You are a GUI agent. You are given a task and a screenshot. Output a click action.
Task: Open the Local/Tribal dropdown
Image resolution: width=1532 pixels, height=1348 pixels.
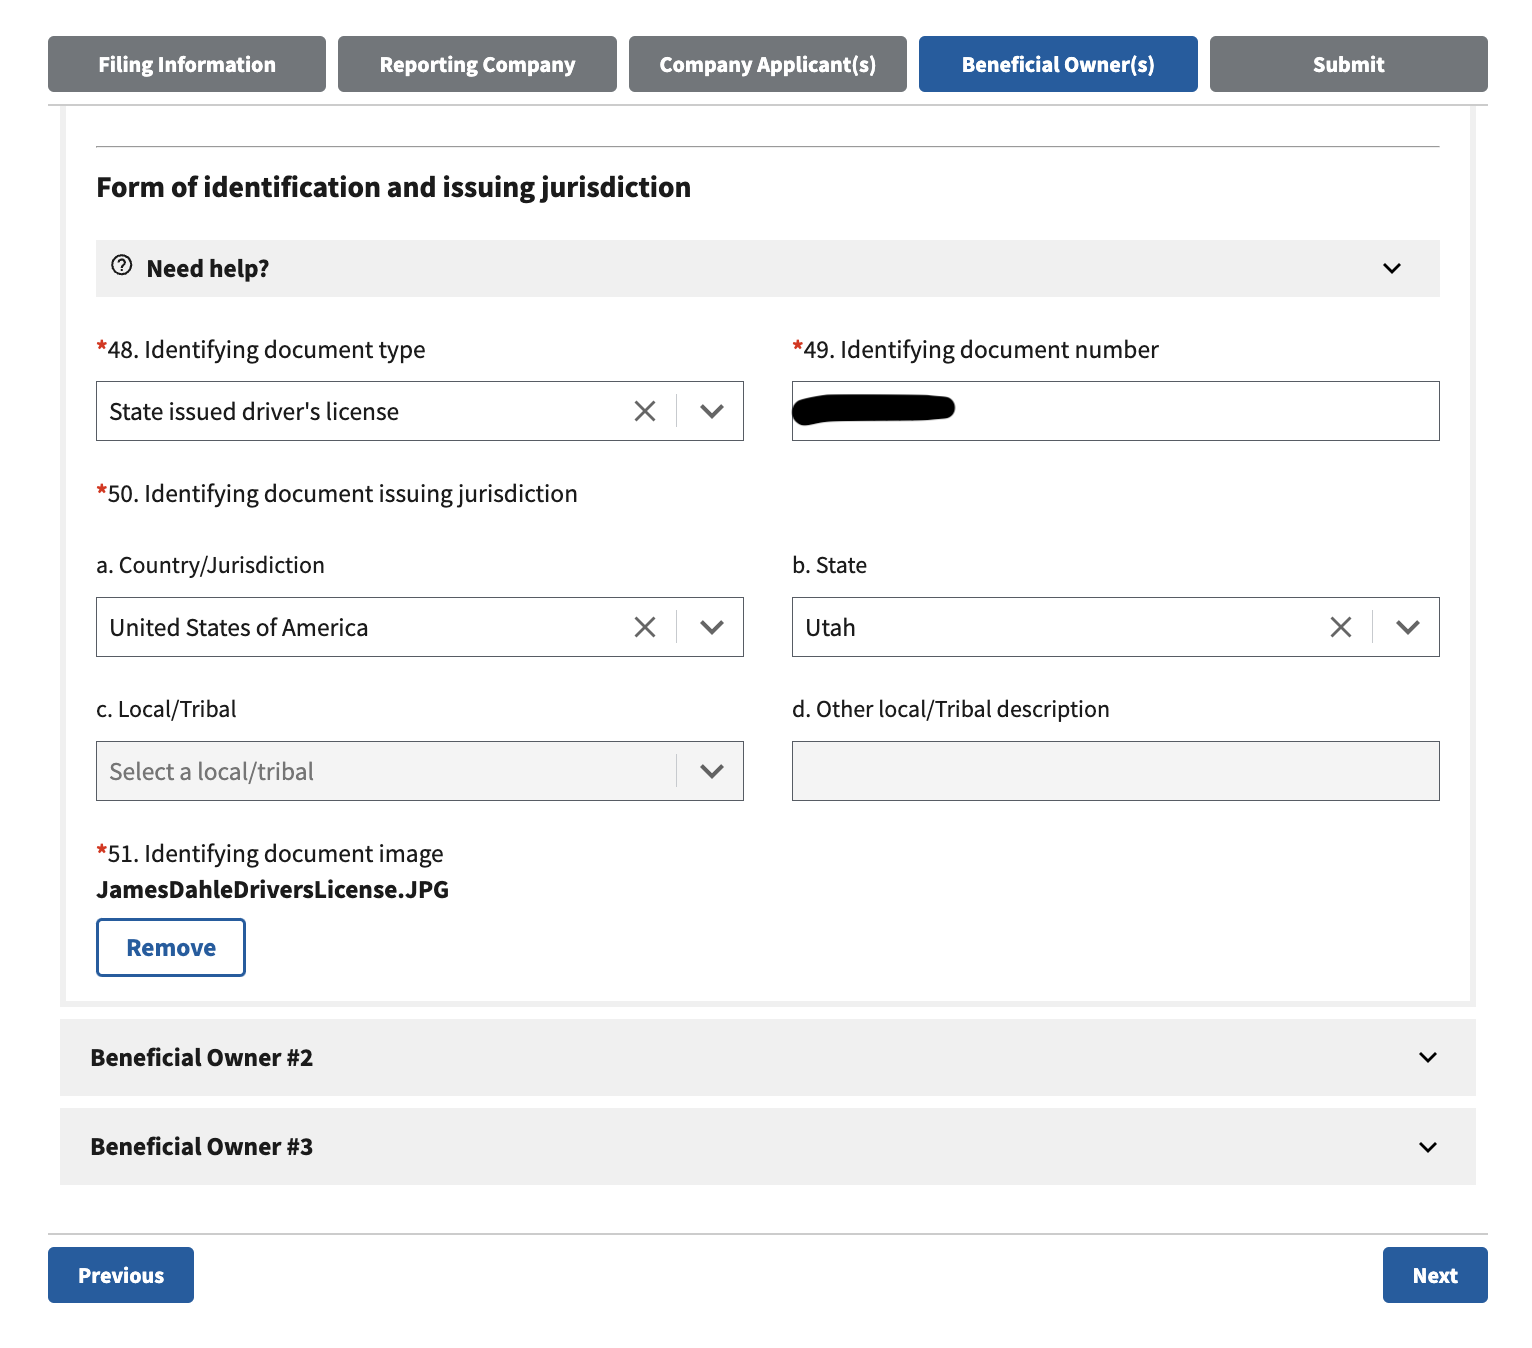tap(419, 771)
